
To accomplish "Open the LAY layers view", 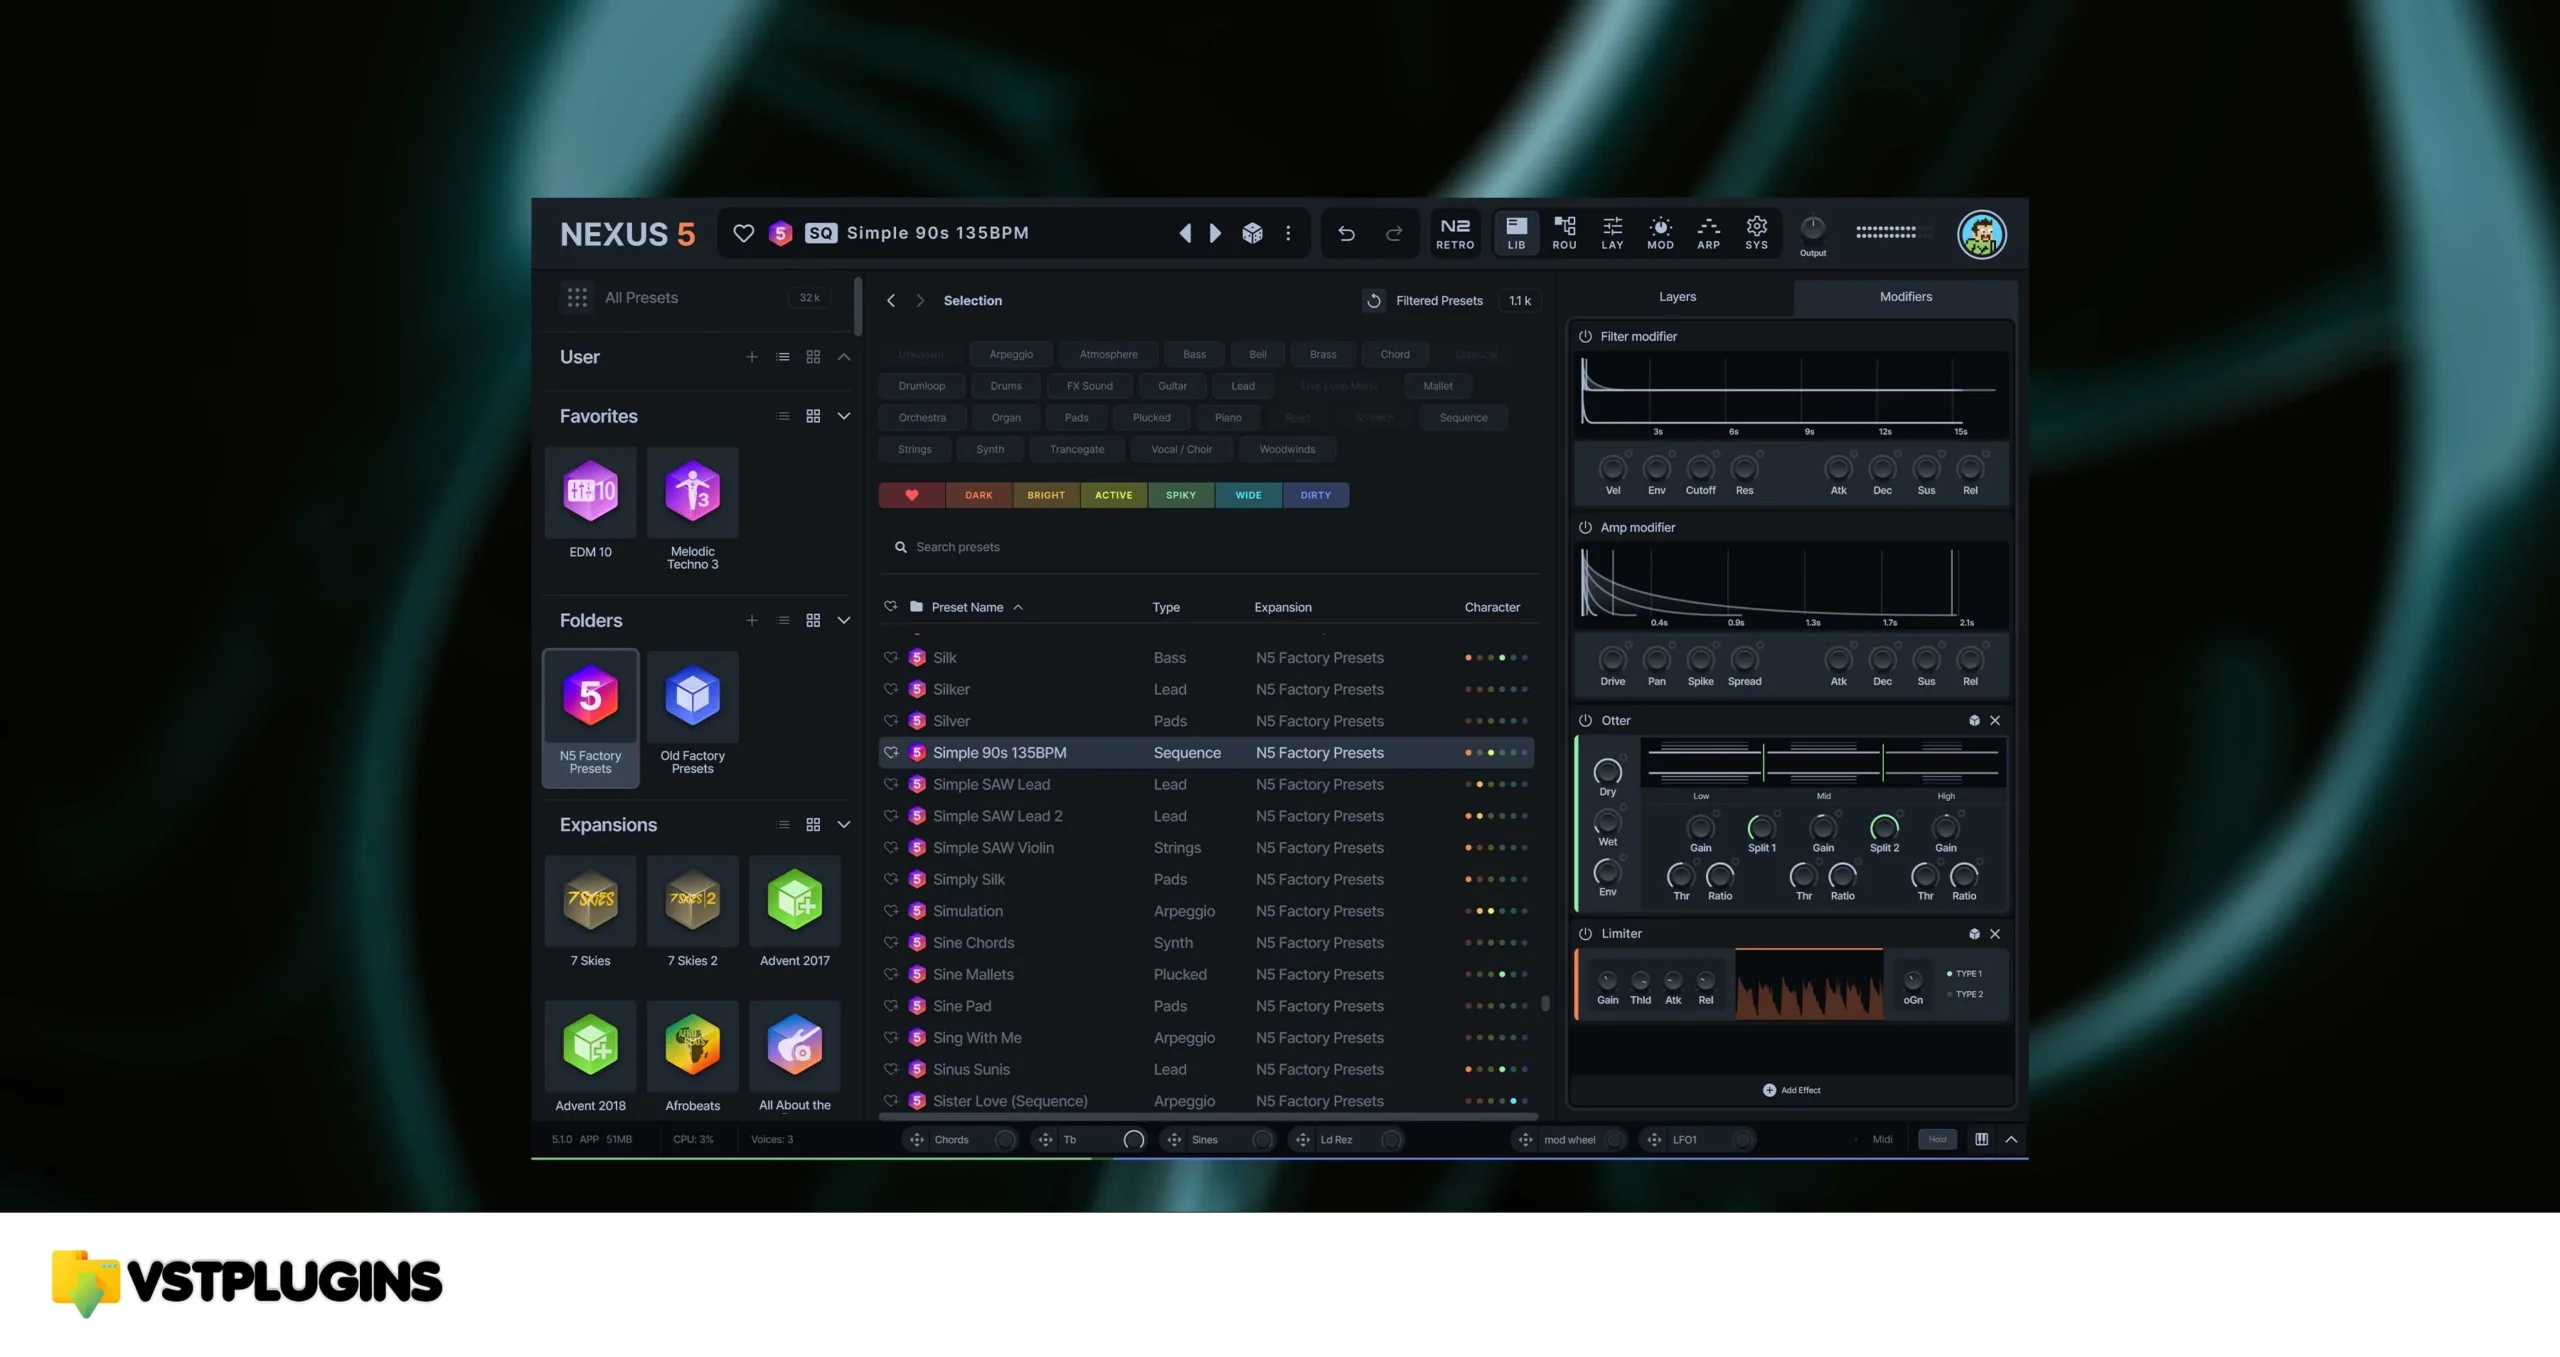I will point(1612,233).
